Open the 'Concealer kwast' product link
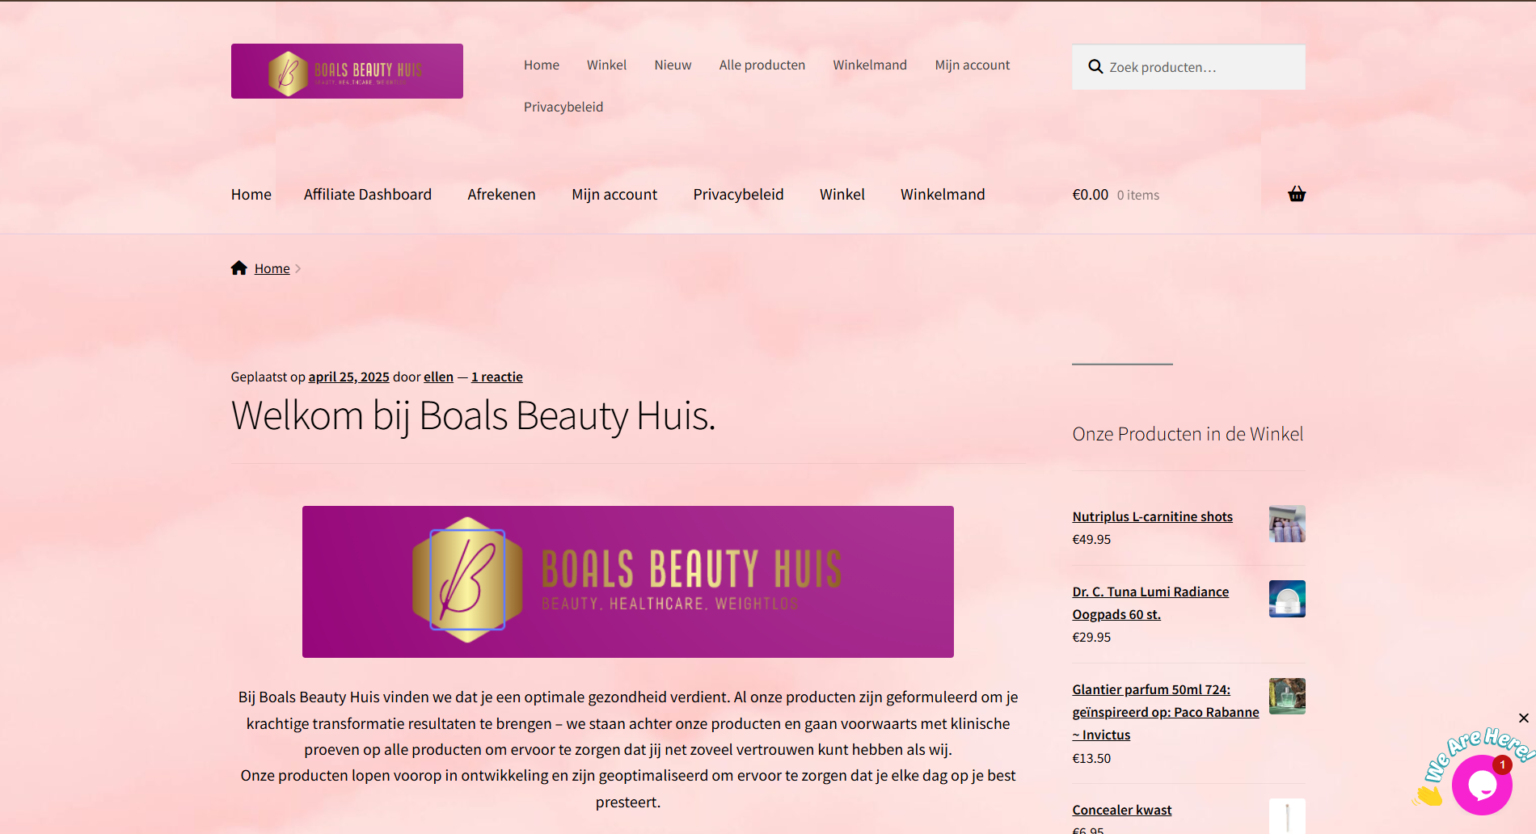Screen dimensions: 1536x834 1121,810
